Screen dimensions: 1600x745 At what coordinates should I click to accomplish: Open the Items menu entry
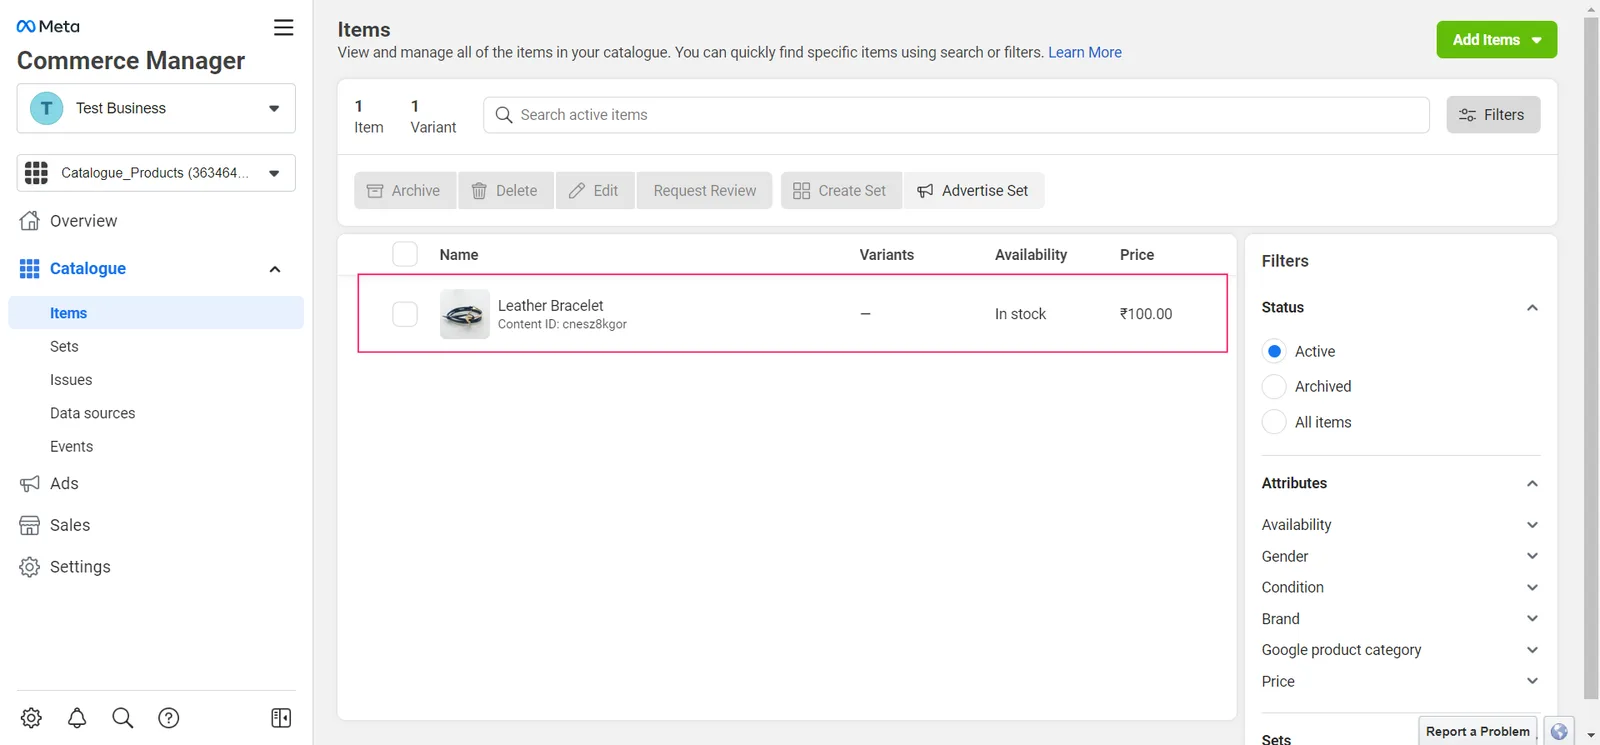click(156, 313)
